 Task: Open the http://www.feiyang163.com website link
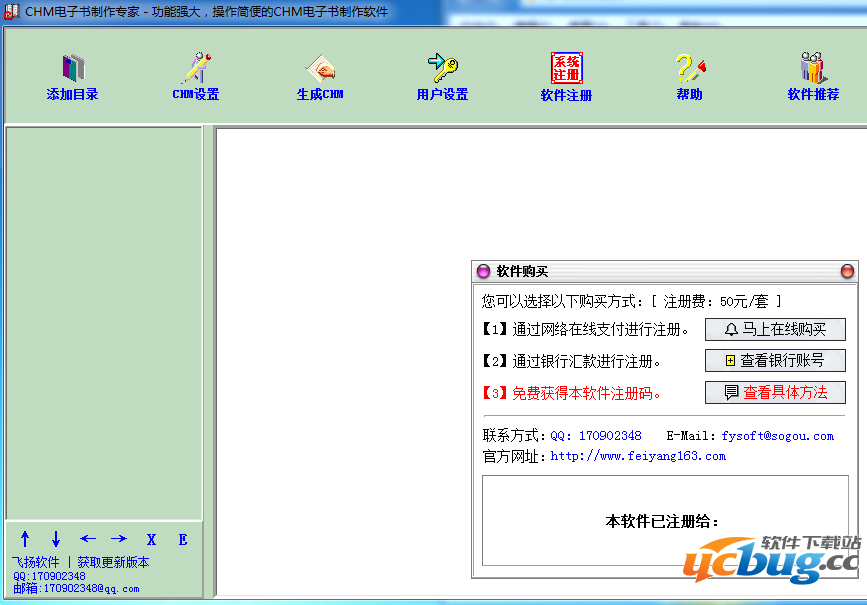tap(638, 456)
